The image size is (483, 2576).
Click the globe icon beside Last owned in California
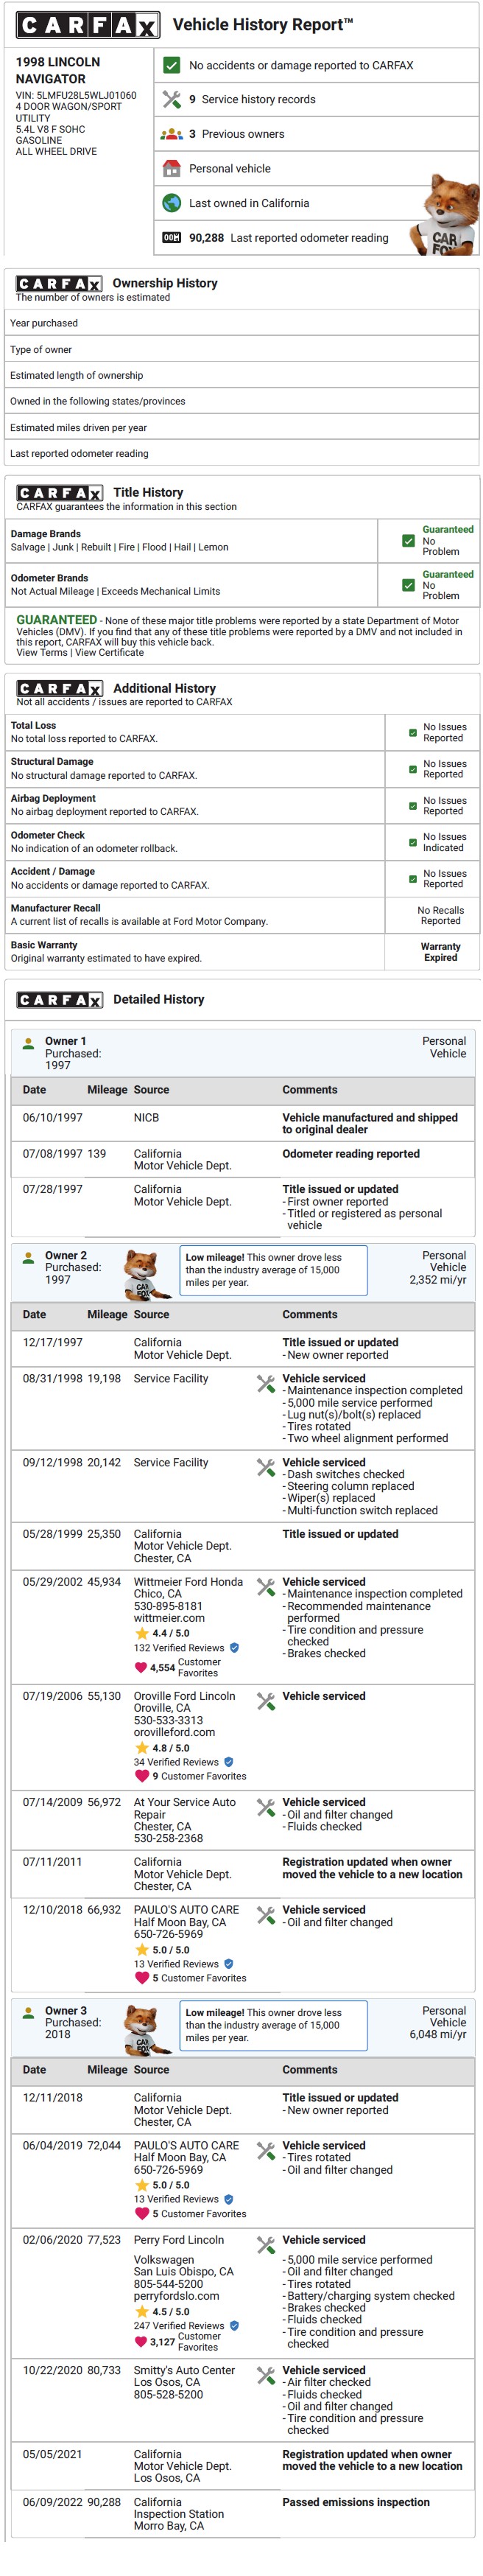(x=171, y=203)
